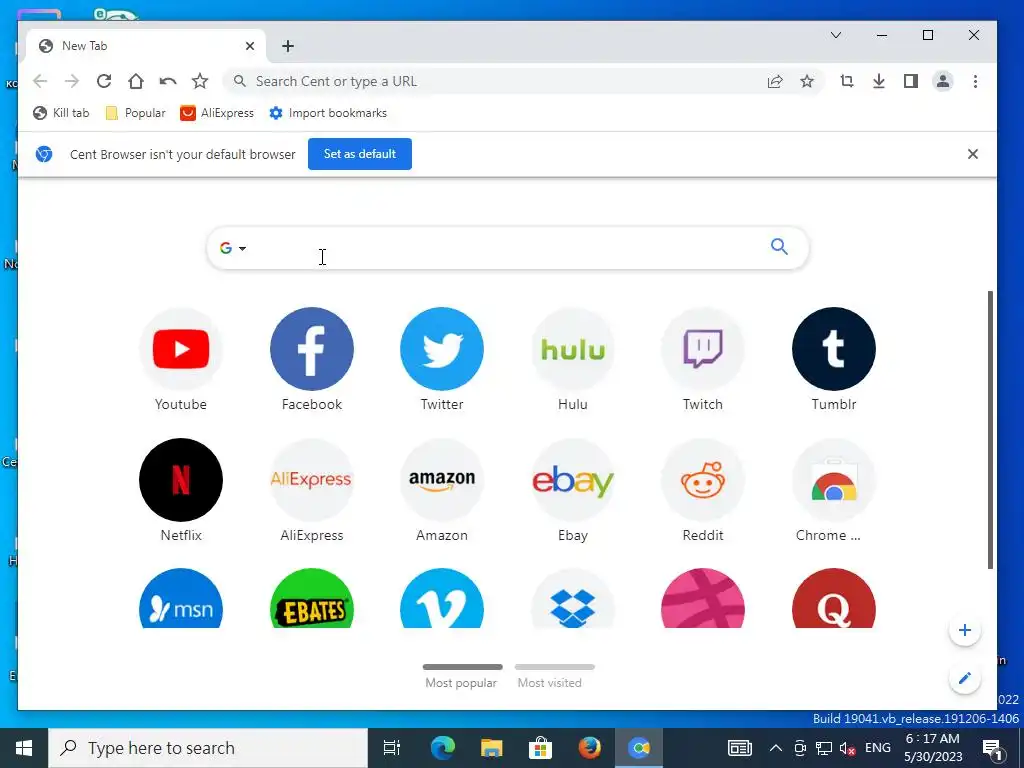Click the star icon next to undo arrow
This screenshot has height=768, width=1024.
tap(200, 81)
